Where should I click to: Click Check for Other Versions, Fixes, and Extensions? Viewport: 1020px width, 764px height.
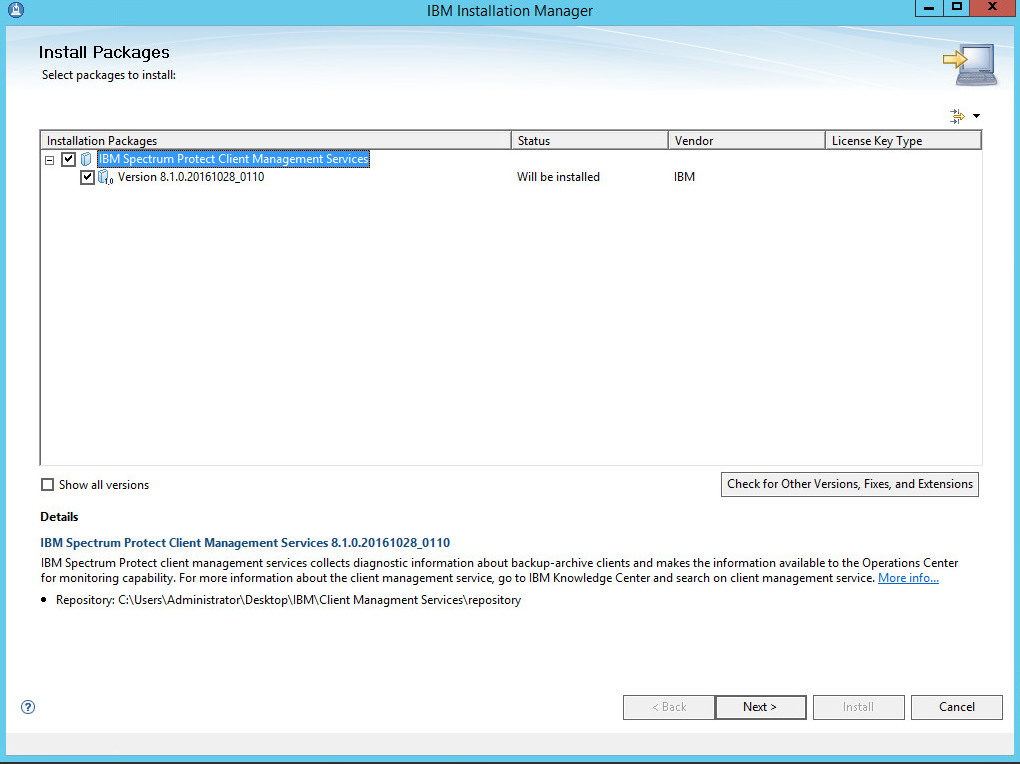[x=850, y=484]
